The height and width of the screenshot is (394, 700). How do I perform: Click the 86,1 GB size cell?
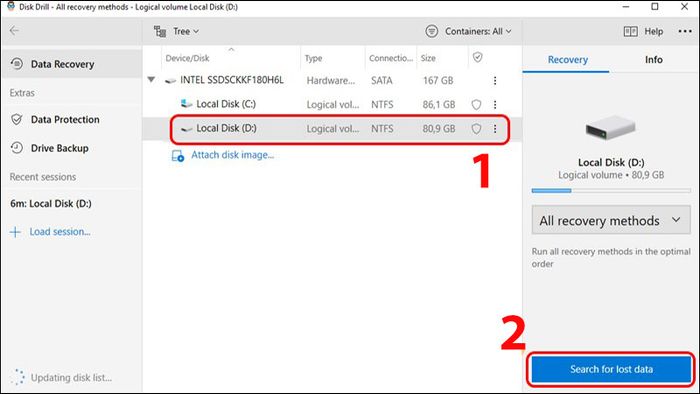click(438, 104)
